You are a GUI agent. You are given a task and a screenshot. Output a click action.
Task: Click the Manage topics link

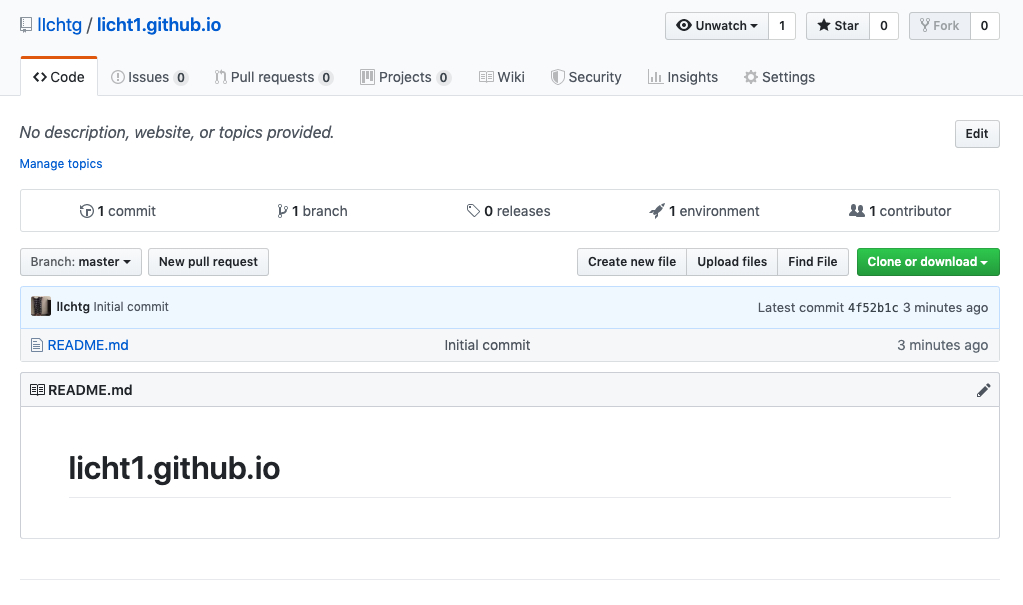(61, 164)
